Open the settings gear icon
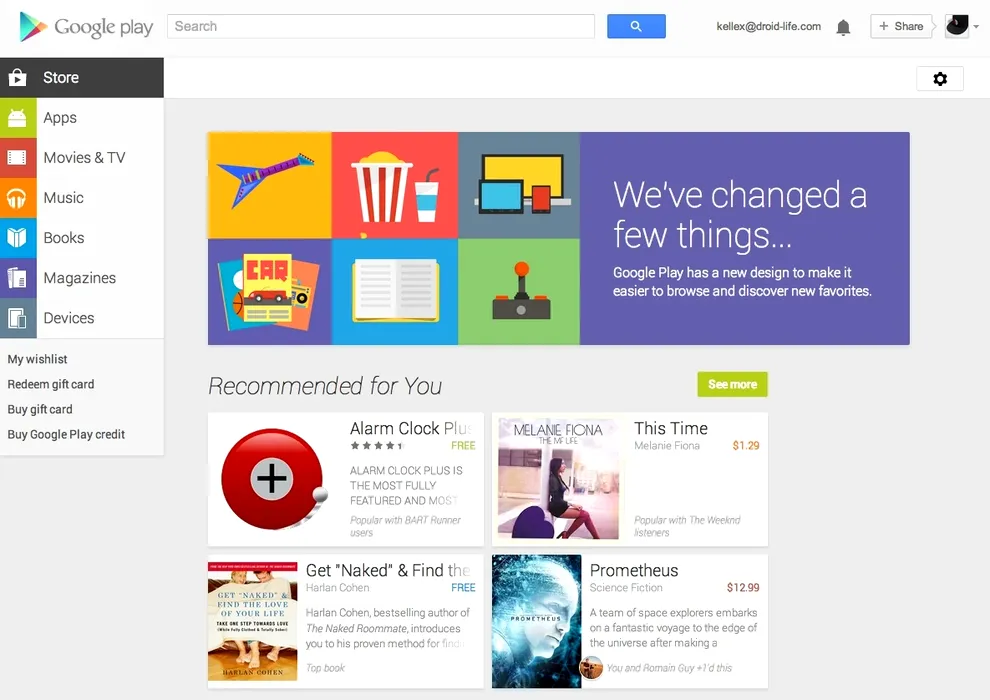The image size is (990, 700). coord(939,79)
